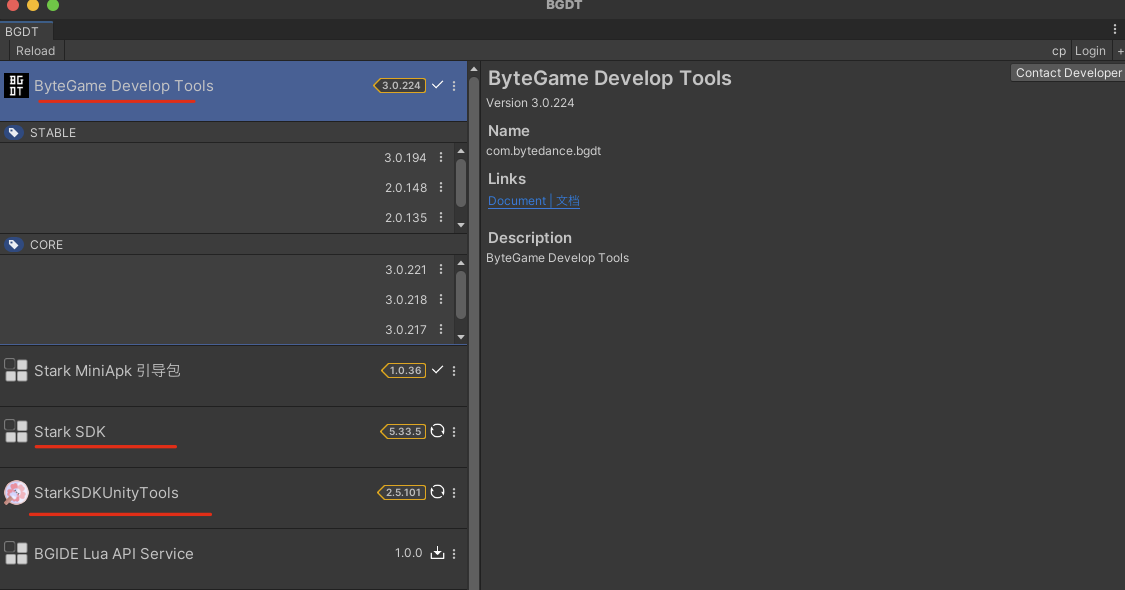This screenshot has width=1125, height=590.
Task: Click the 2.5.101 version badge
Action: click(402, 492)
